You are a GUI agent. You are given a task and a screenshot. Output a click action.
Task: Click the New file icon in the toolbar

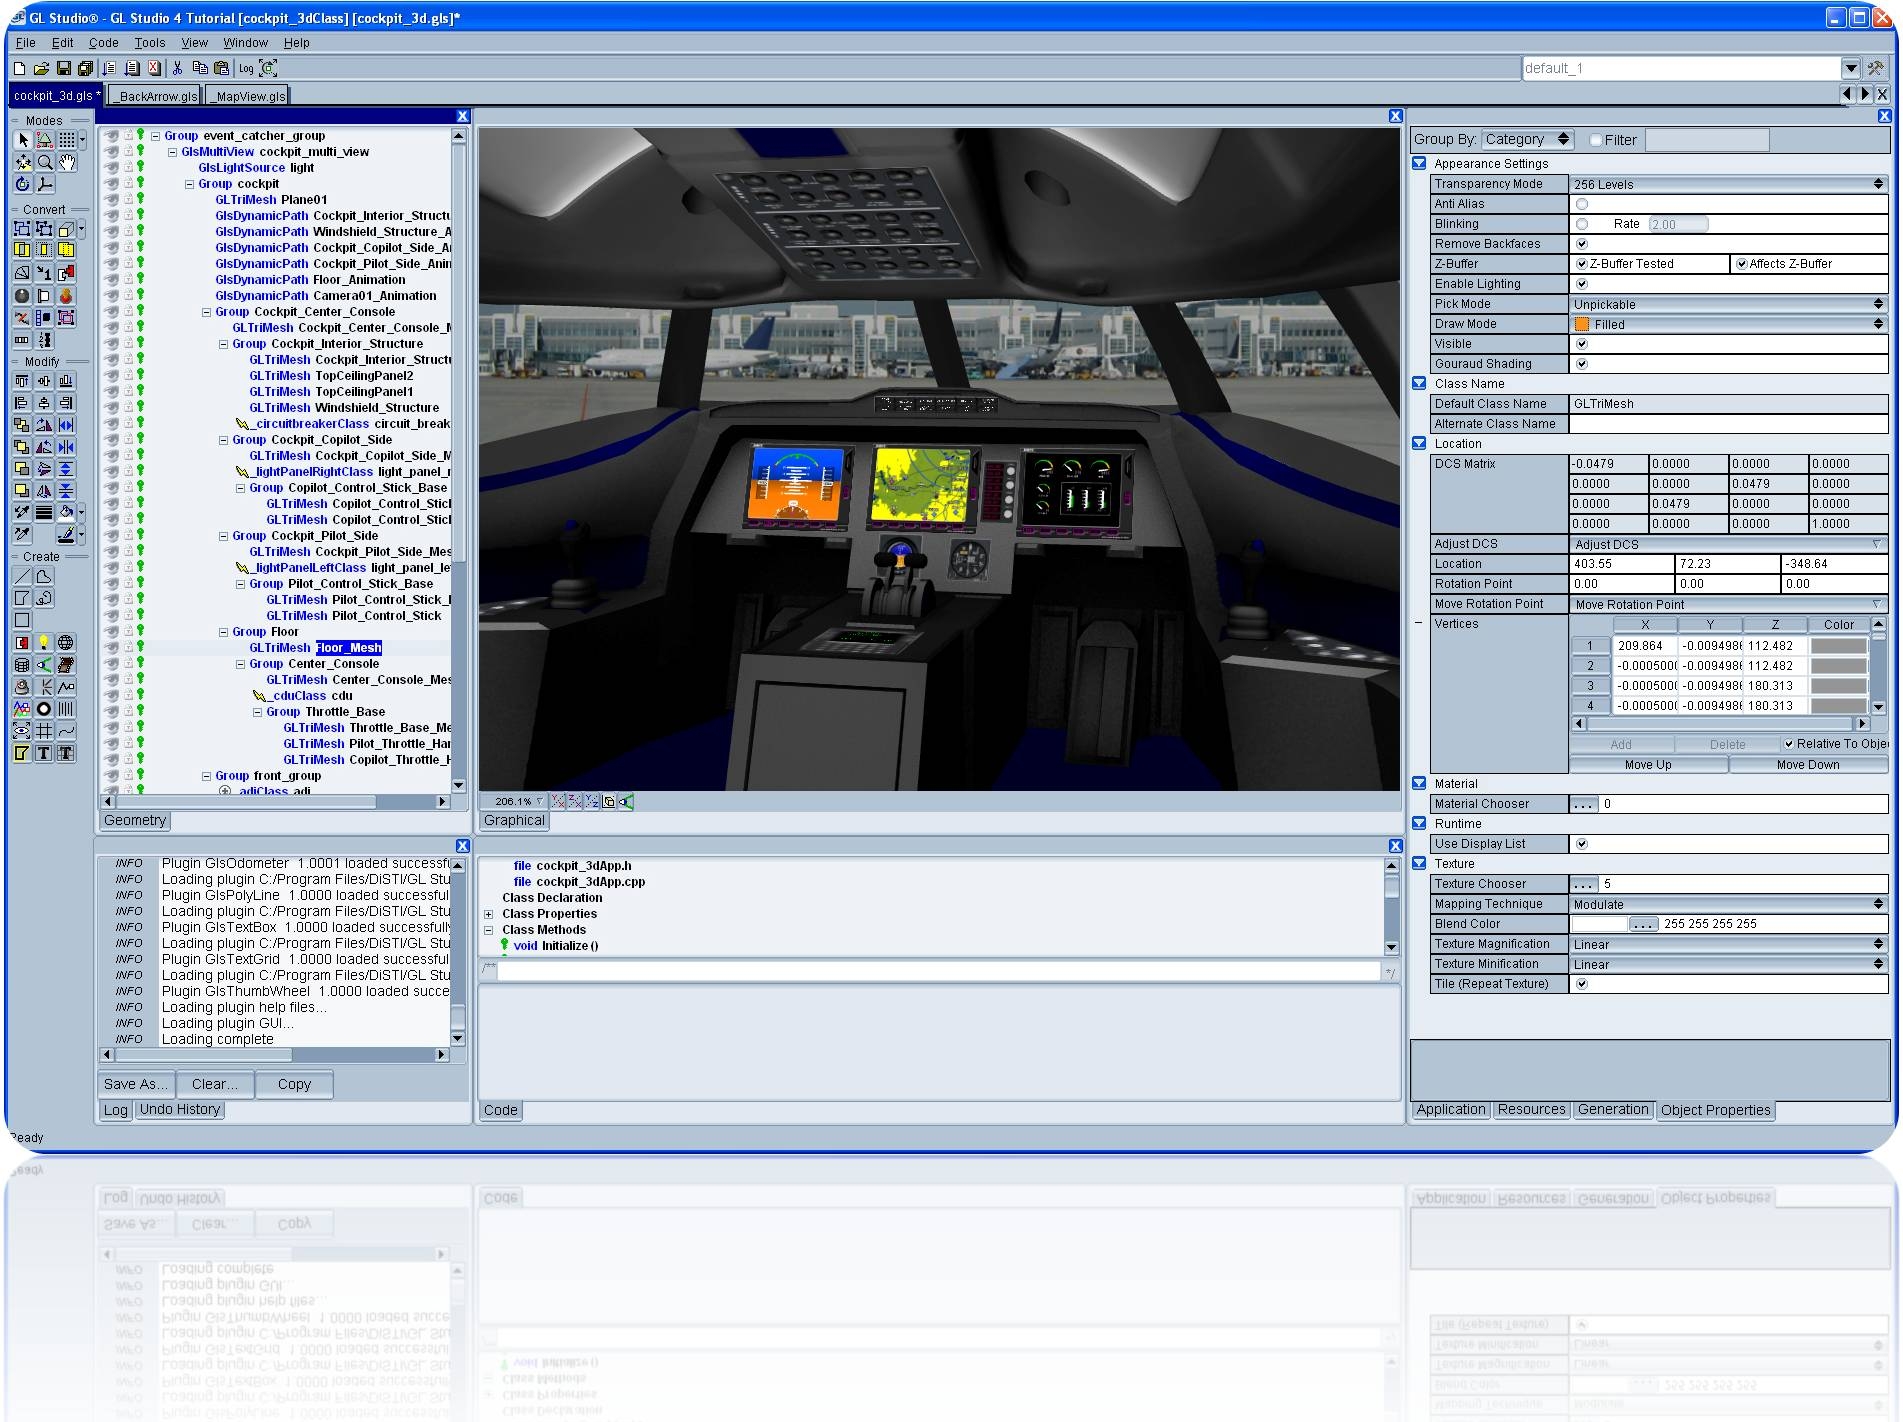tap(19, 68)
